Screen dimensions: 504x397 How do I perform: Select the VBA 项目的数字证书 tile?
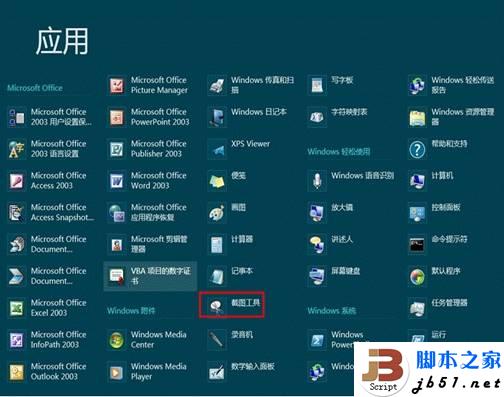(x=150, y=276)
